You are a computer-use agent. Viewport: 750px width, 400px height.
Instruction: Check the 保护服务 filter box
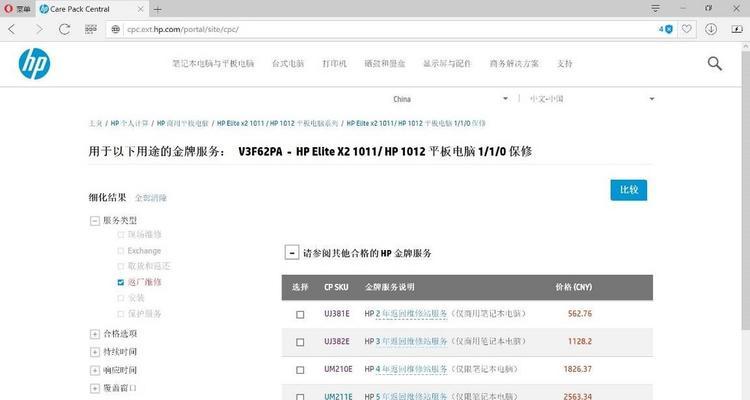pyautogui.click(x=121, y=314)
